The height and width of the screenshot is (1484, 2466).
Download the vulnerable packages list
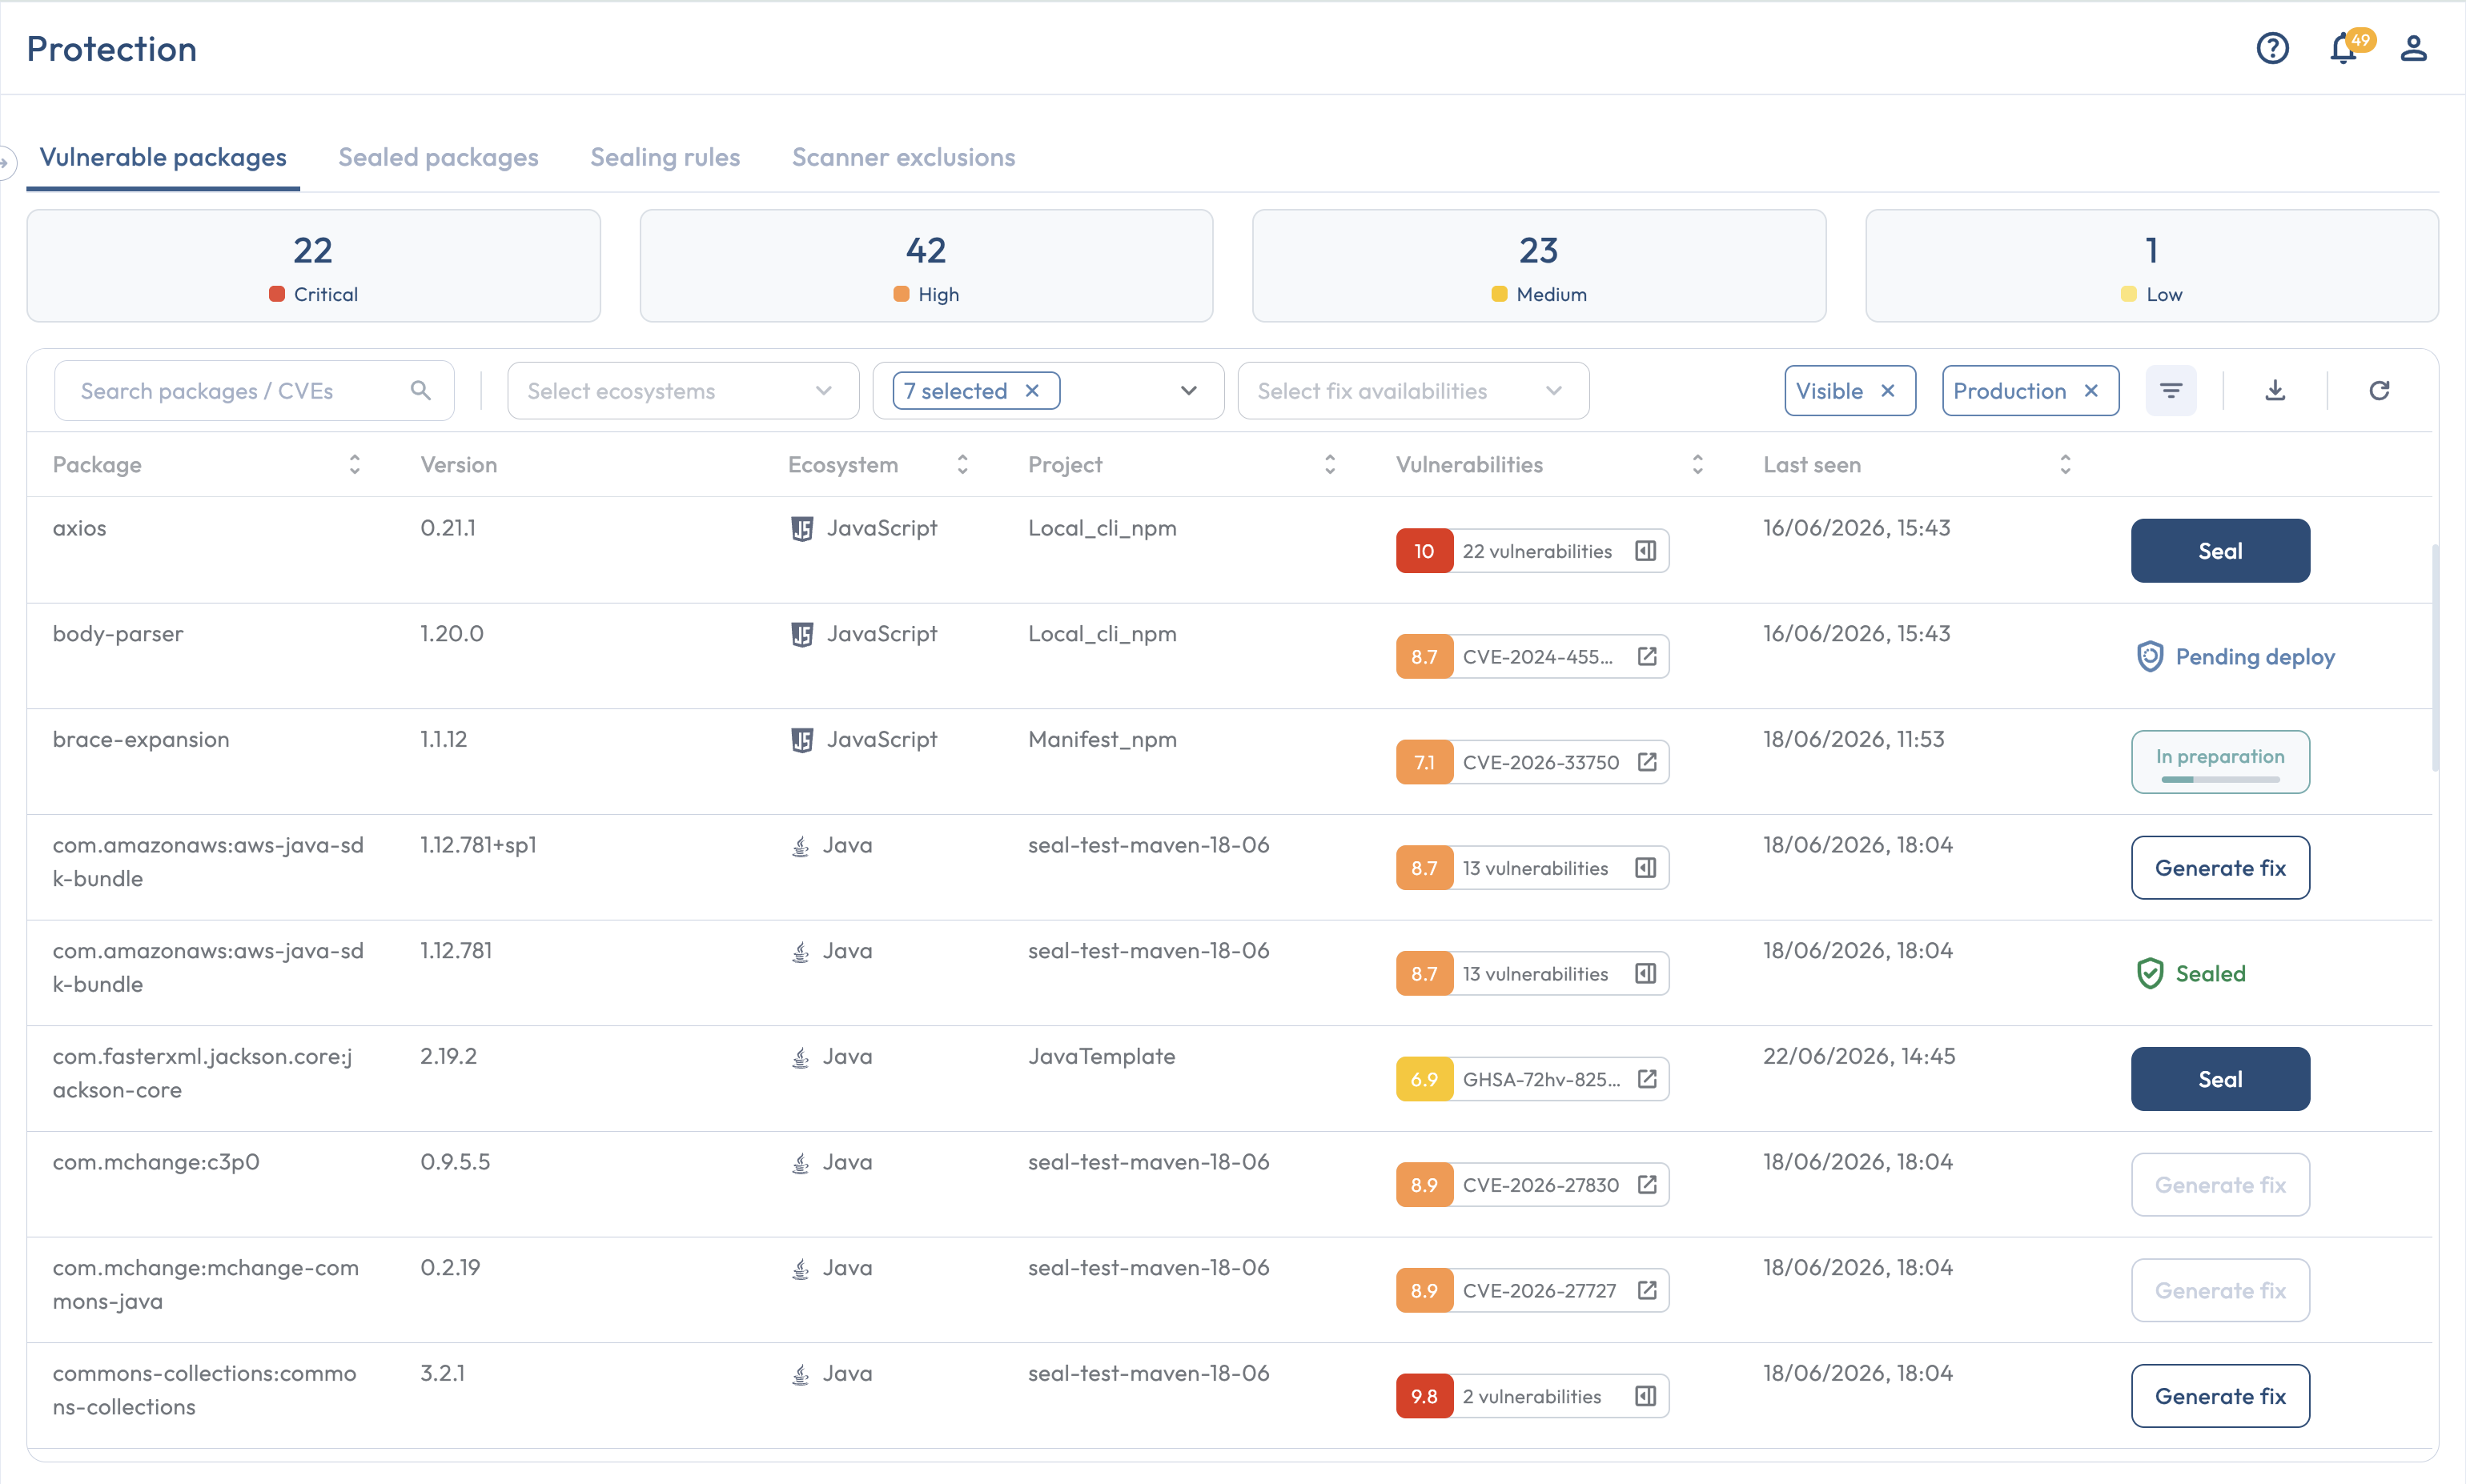(2275, 390)
